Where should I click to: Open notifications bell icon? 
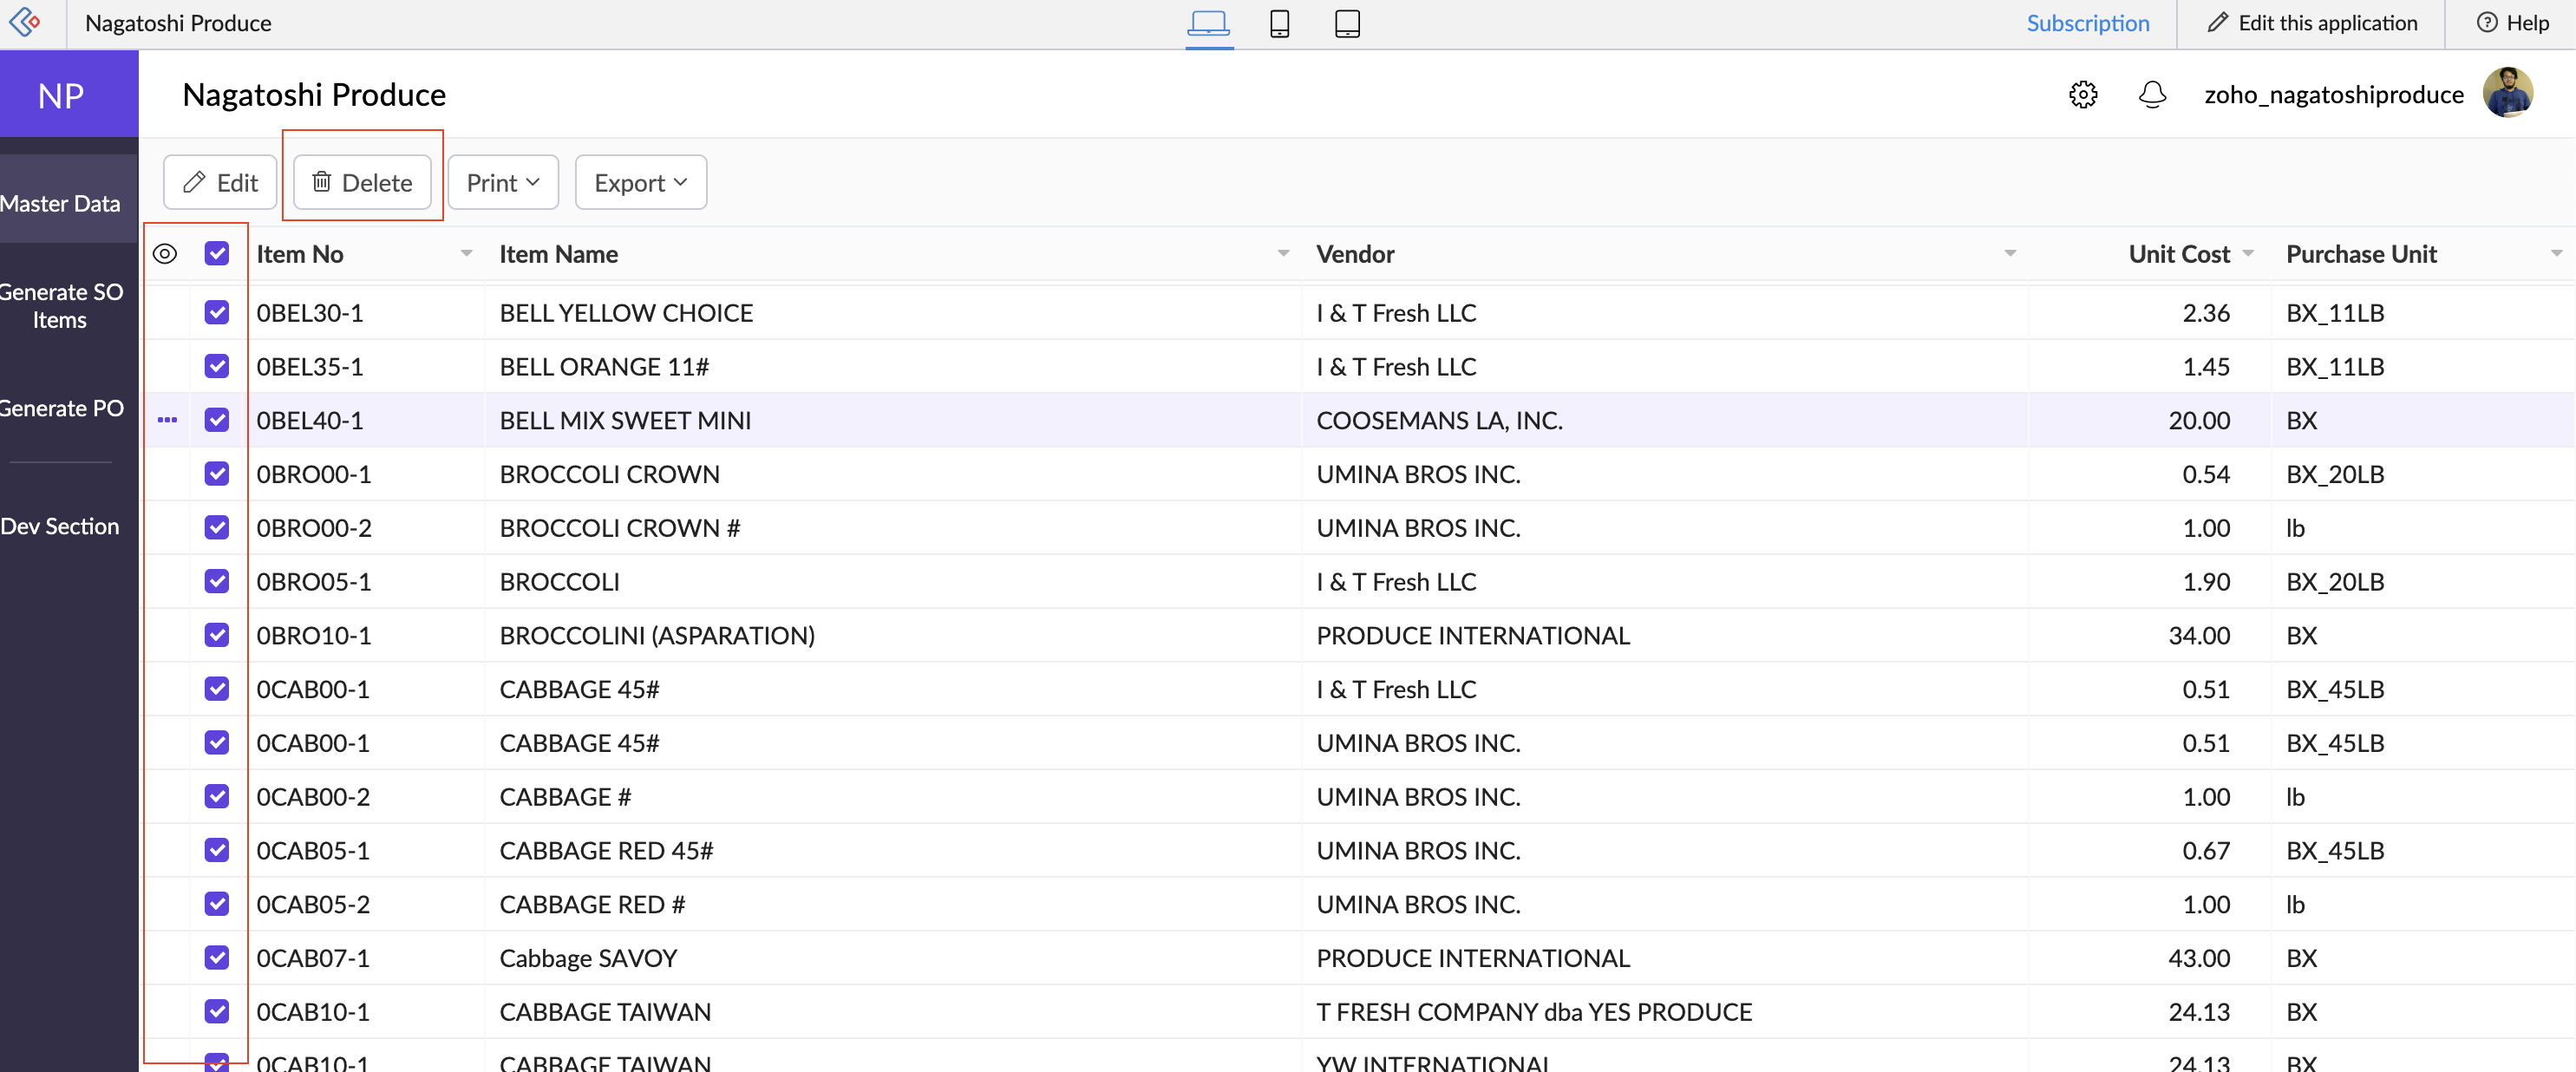(x=2152, y=95)
